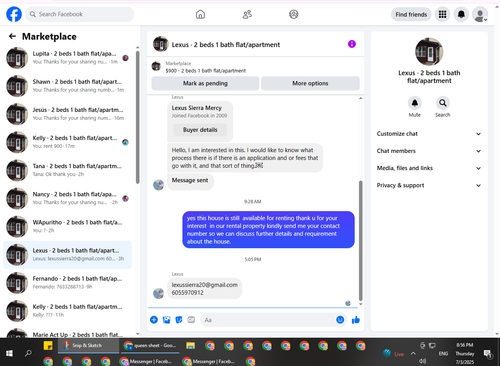Open Buyer details for Lexus
The height and width of the screenshot is (366, 500).
pyautogui.click(x=200, y=130)
